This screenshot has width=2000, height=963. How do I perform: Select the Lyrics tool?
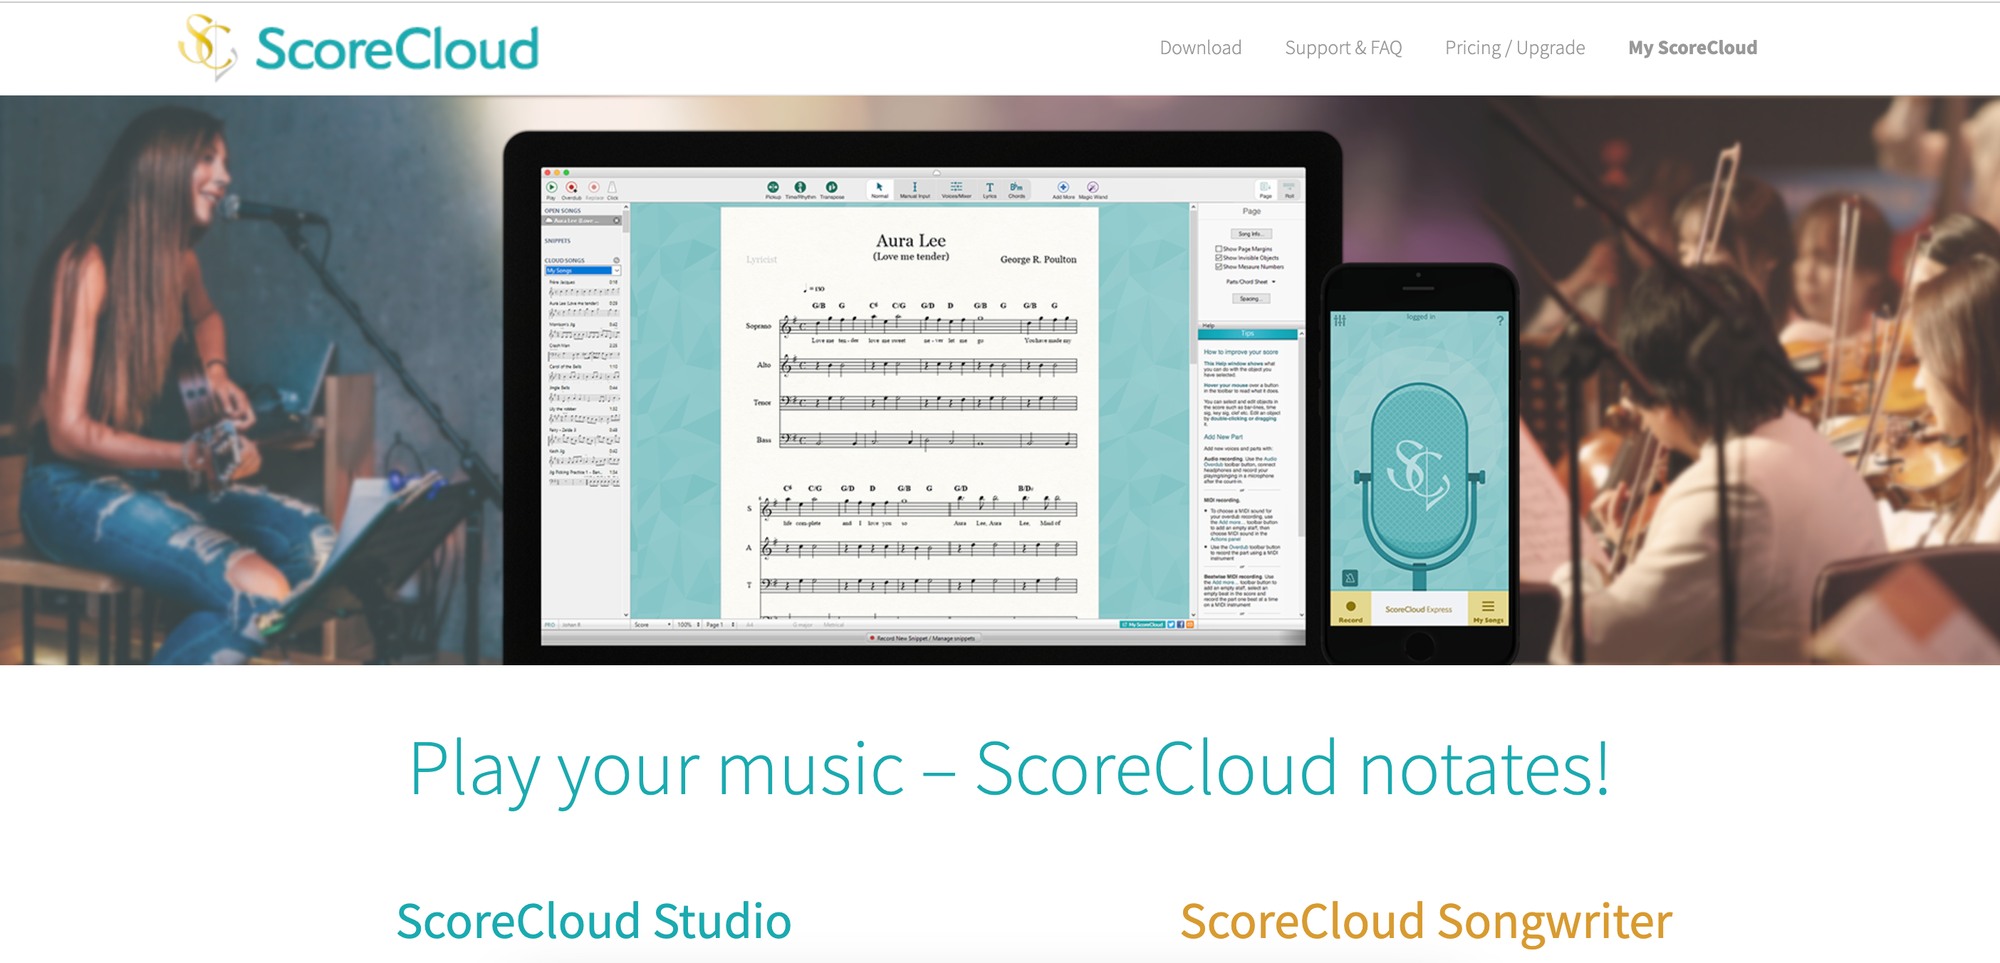tap(989, 188)
